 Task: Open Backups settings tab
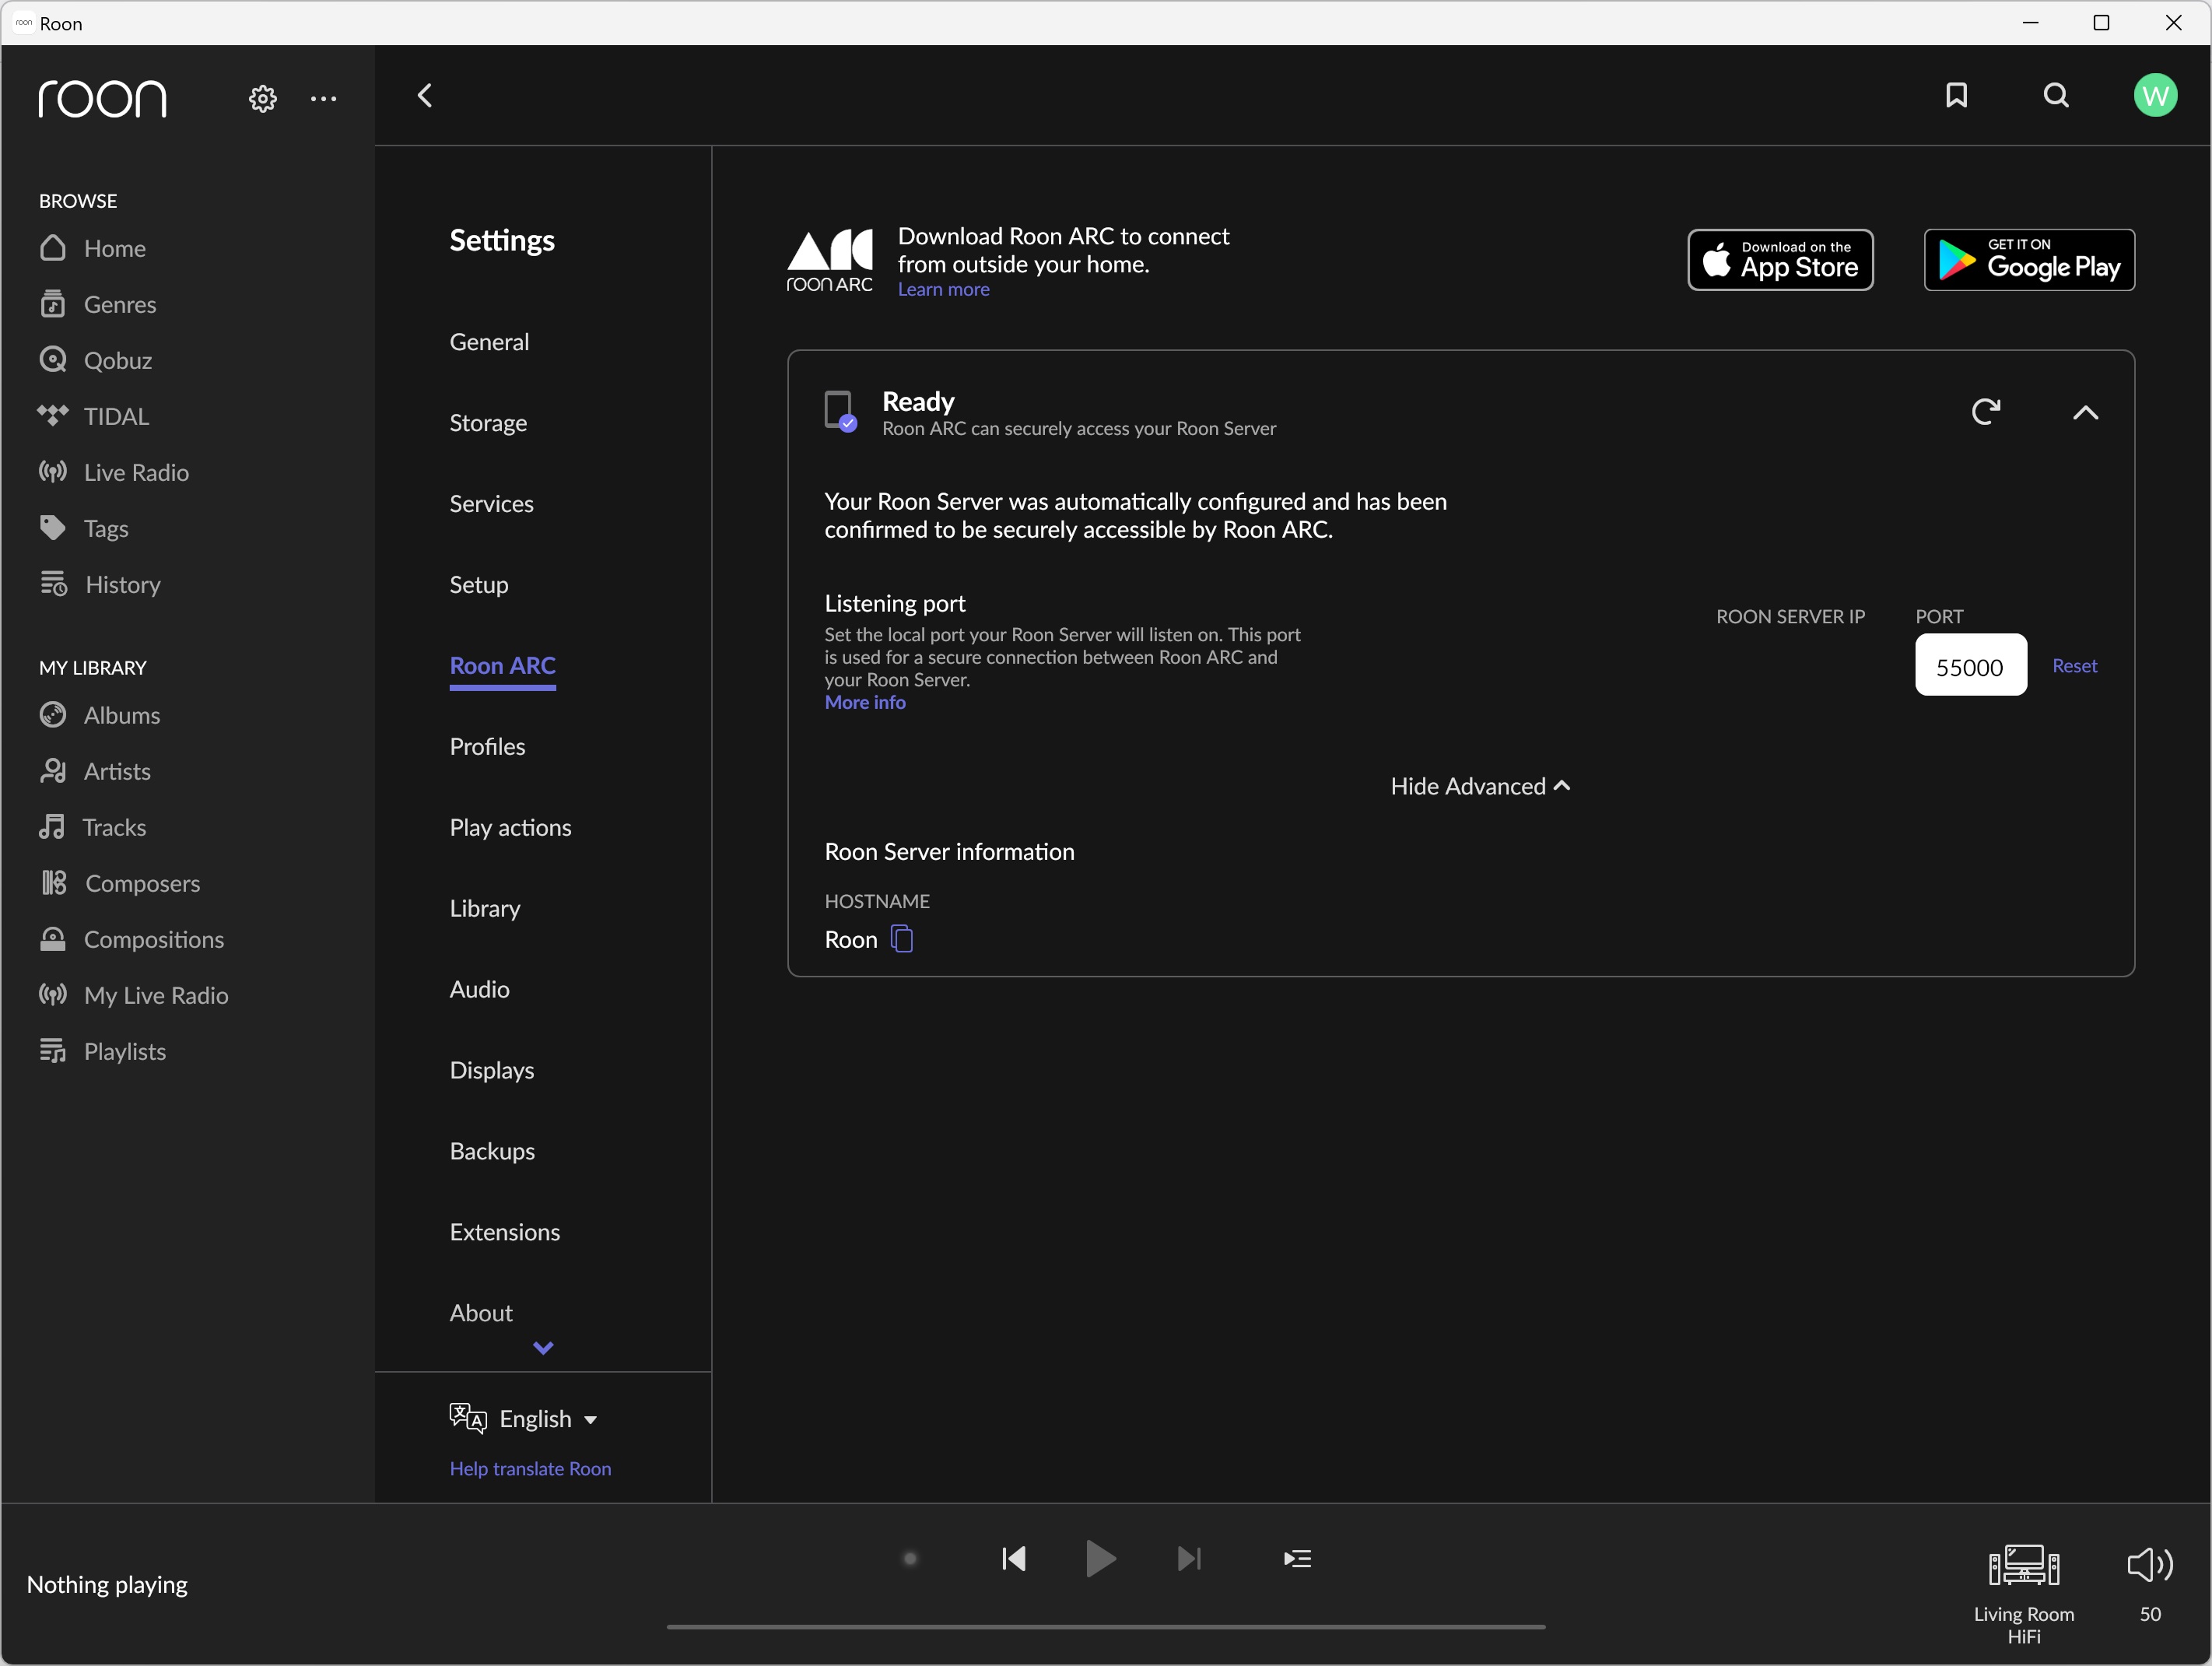(492, 1152)
